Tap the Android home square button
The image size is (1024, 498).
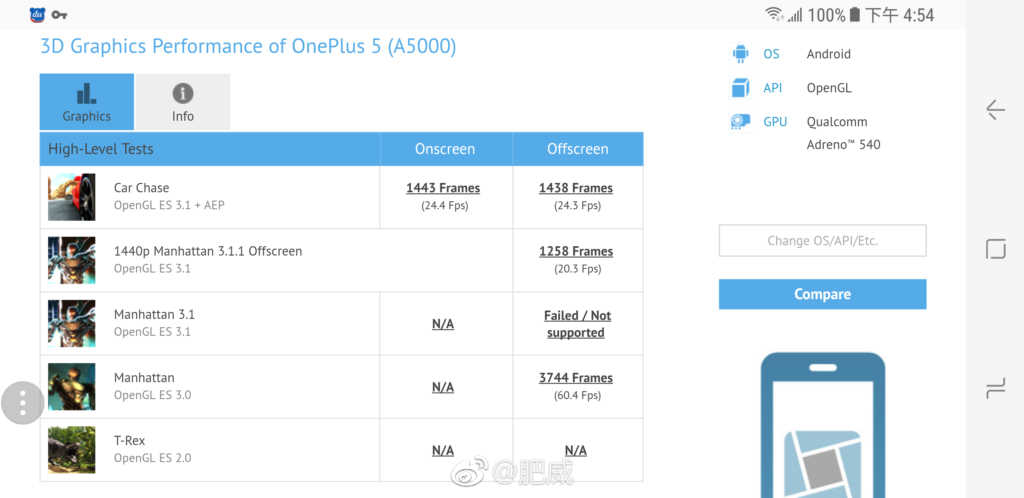pos(995,249)
